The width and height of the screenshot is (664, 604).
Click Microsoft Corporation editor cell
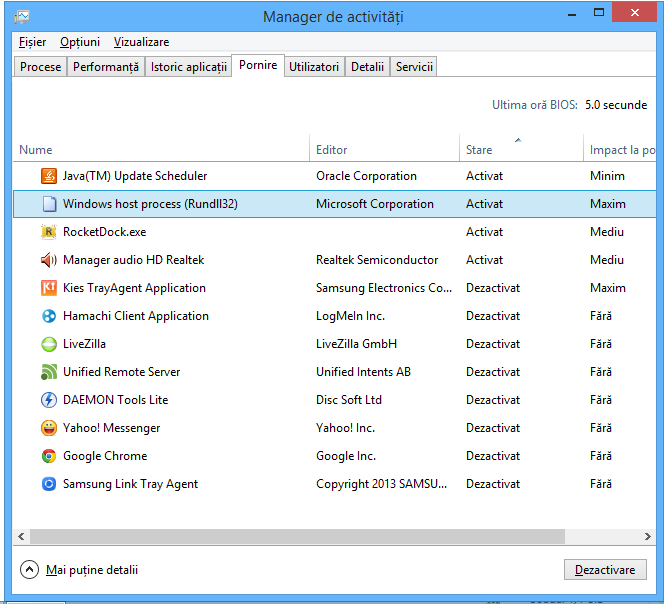(x=375, y=204)
